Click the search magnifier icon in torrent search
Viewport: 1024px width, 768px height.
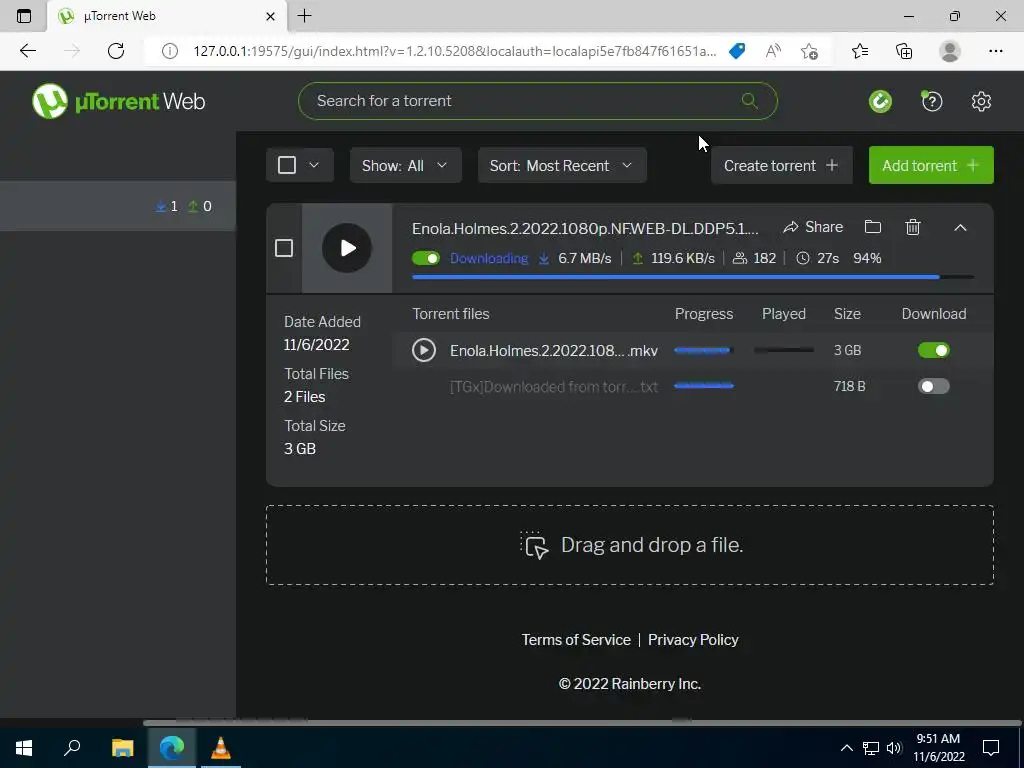(750, 101)
